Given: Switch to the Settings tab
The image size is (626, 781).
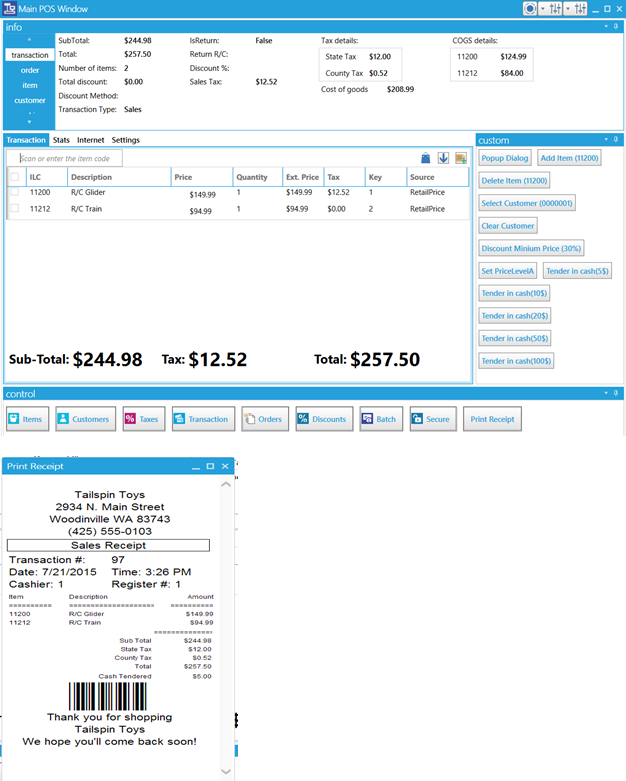Looking at the screenshot, I should [x=125, y=140].
